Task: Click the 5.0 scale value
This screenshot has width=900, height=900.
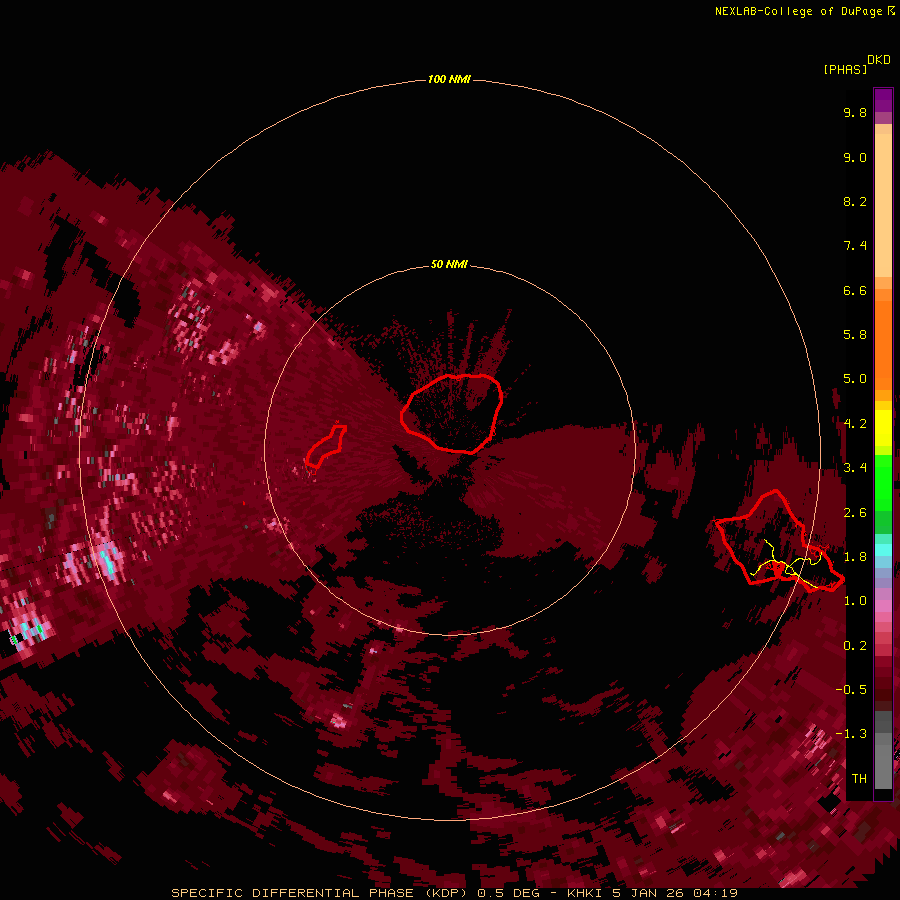Action: [x=855, y=379]
